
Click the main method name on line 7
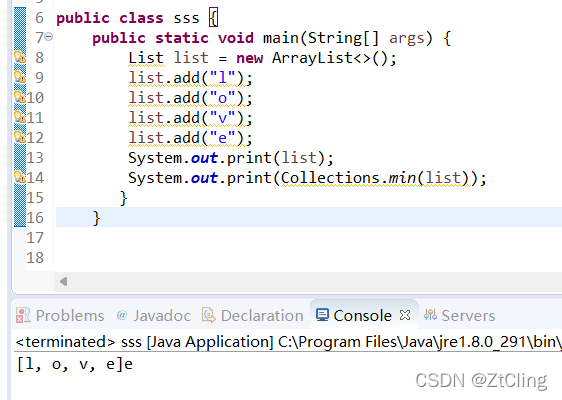281,38
